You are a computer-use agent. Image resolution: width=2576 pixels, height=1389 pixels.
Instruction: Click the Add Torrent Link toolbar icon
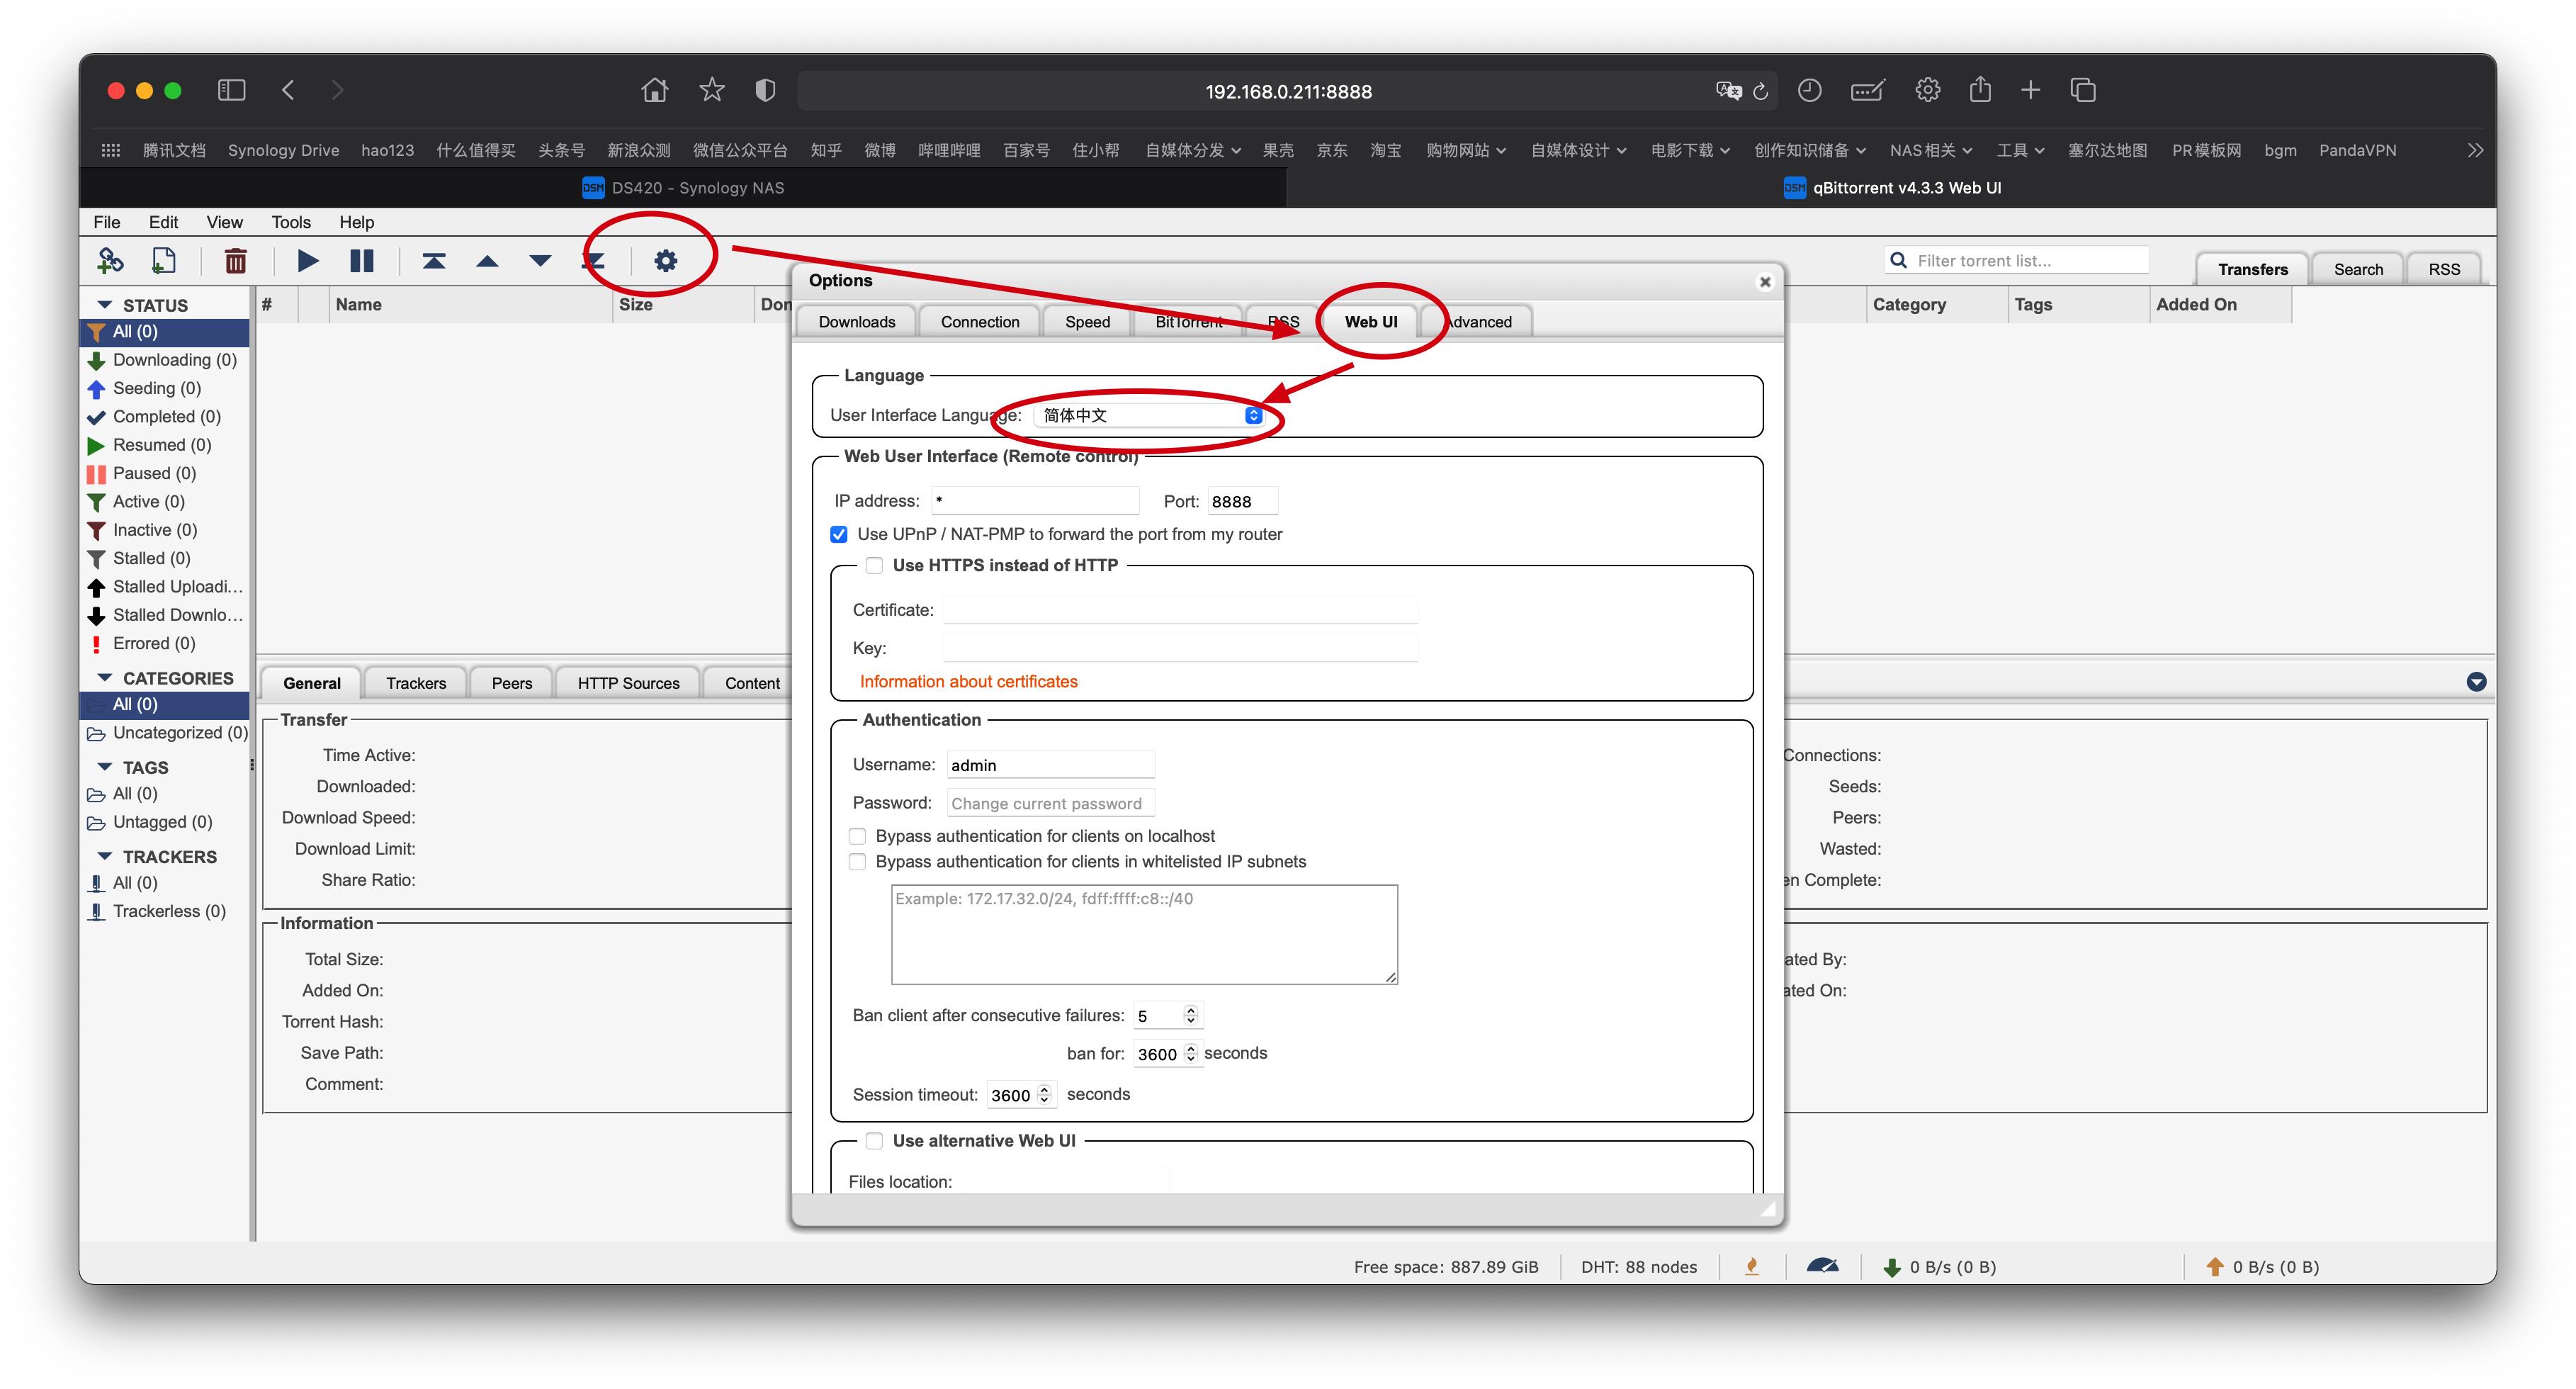tap(110, 261)
